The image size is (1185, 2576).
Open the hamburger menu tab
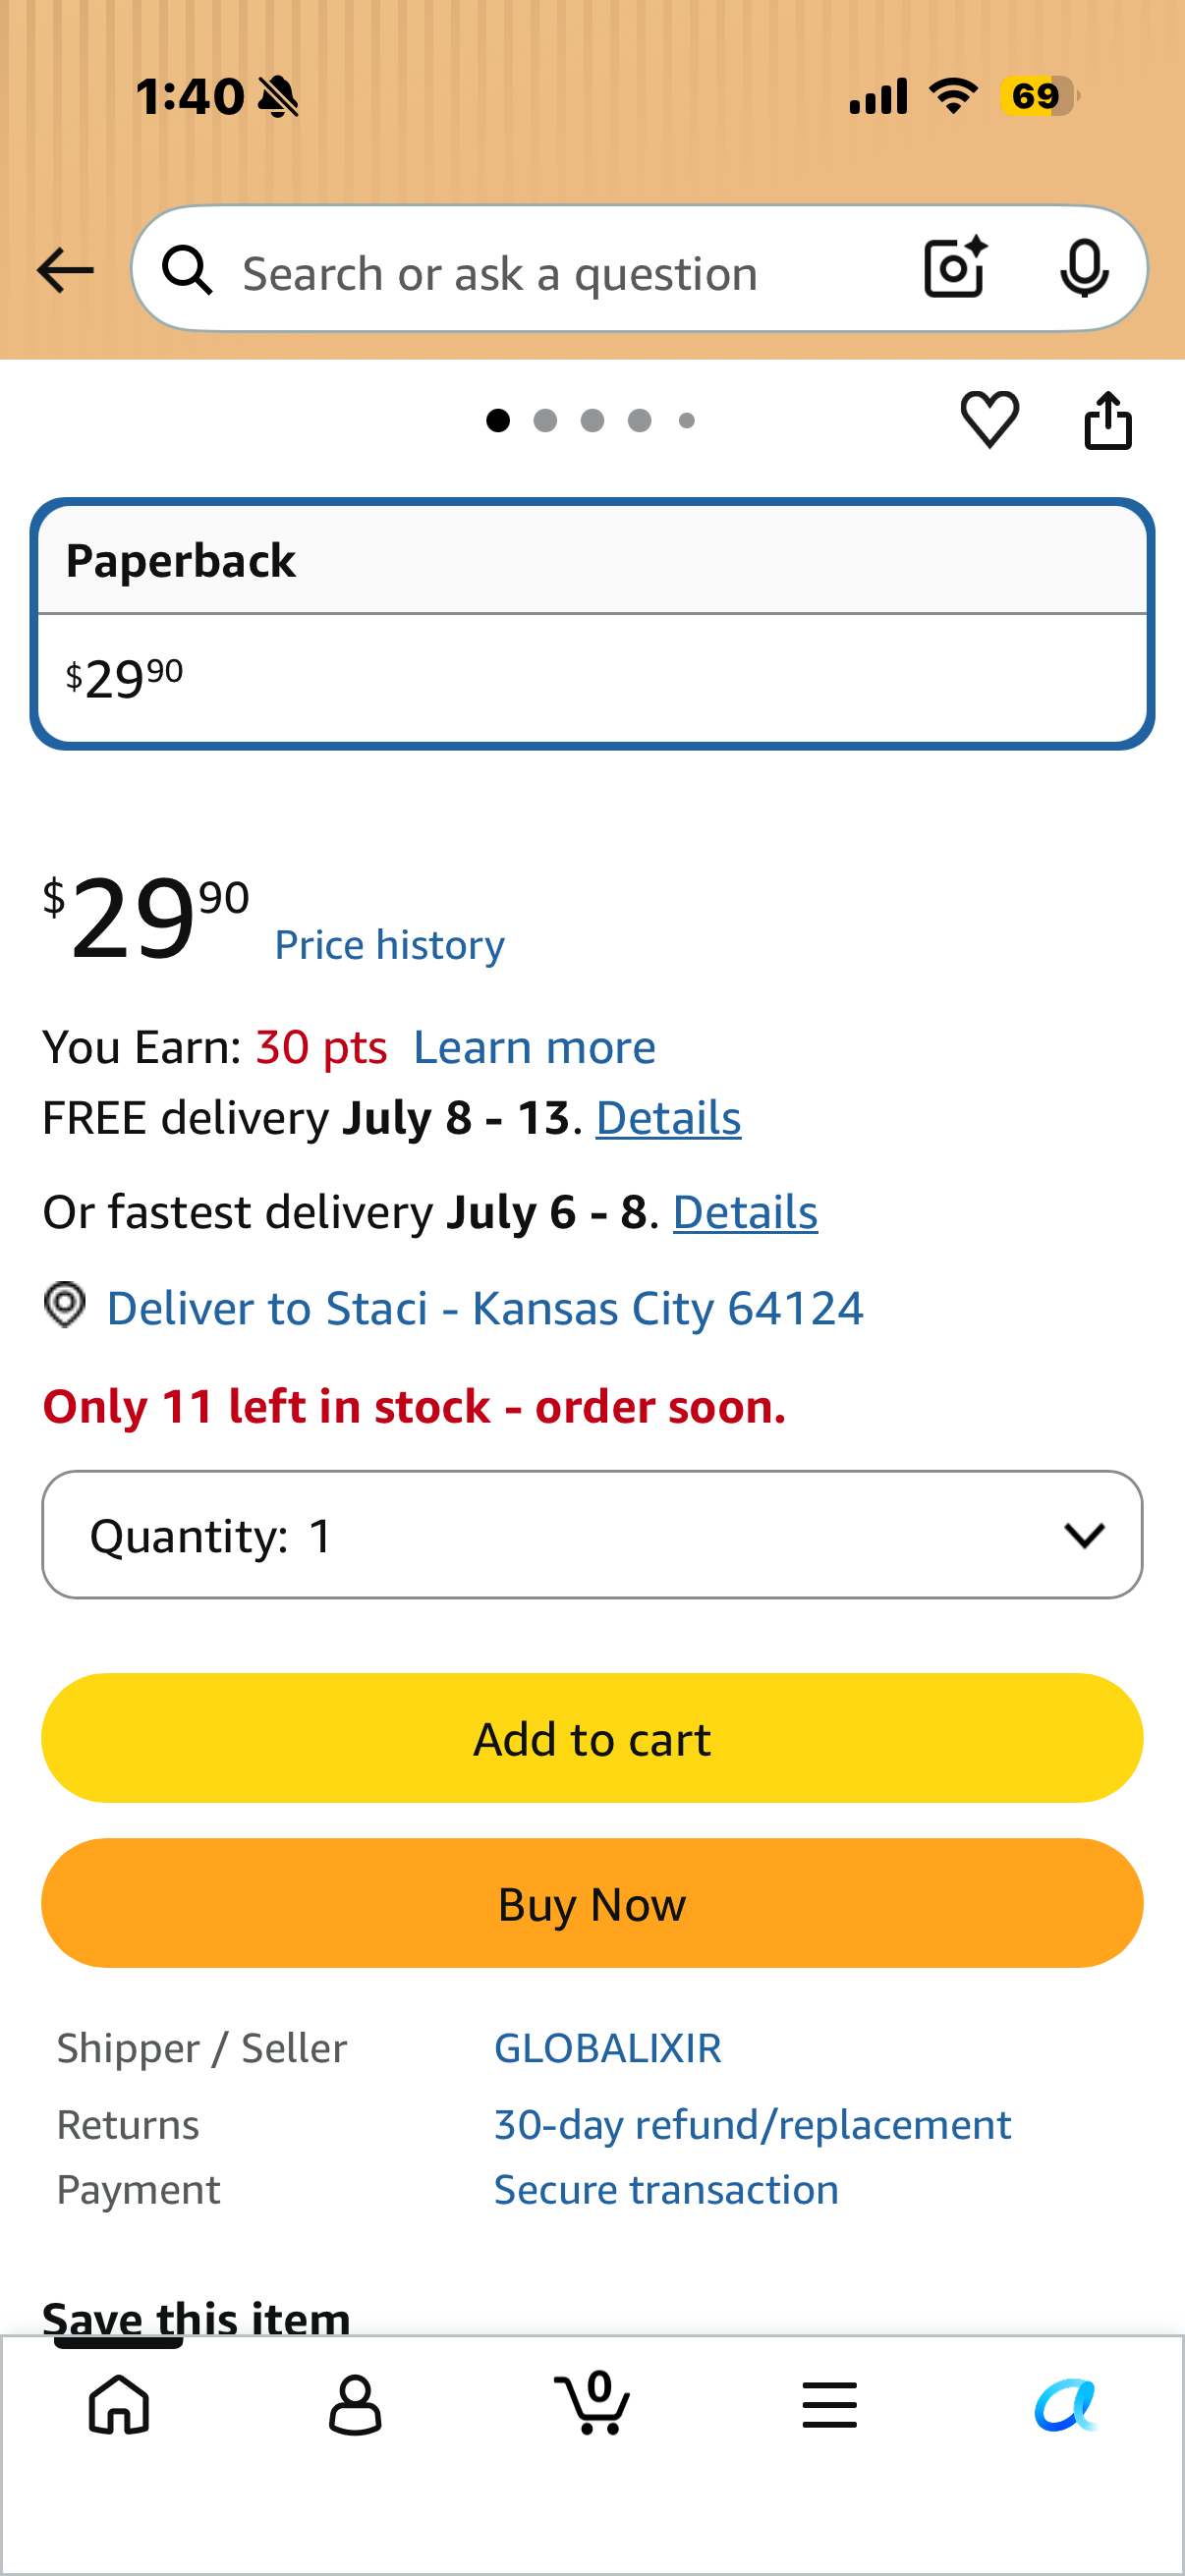(829, 2404)
